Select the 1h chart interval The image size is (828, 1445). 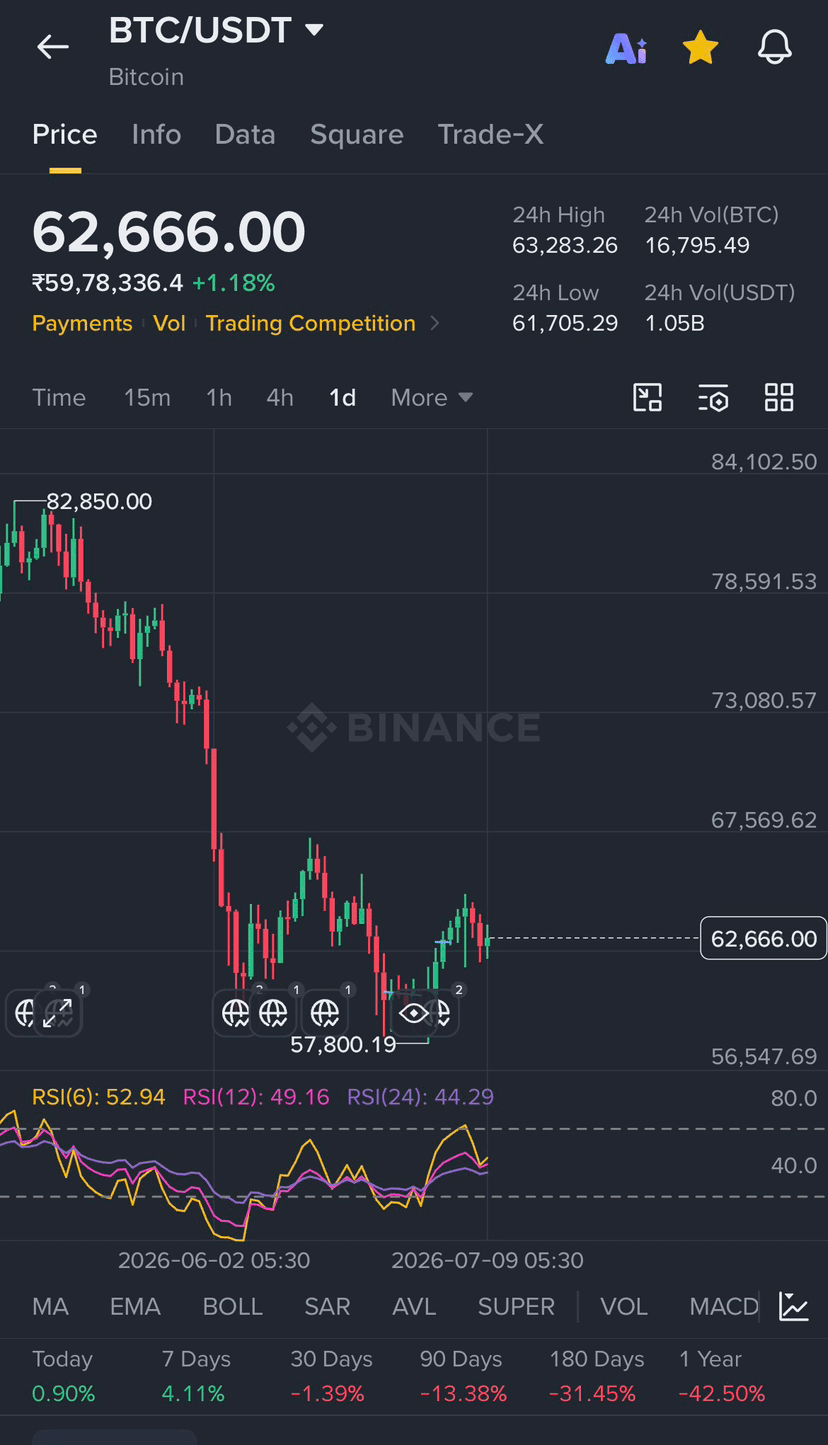pos(219,397)
